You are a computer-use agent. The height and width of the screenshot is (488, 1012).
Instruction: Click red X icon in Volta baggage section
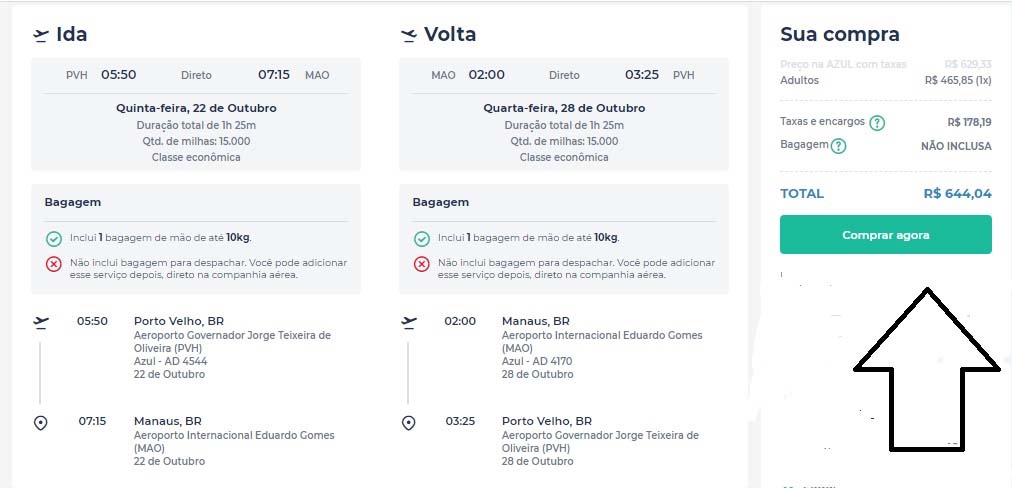[422, 264]
